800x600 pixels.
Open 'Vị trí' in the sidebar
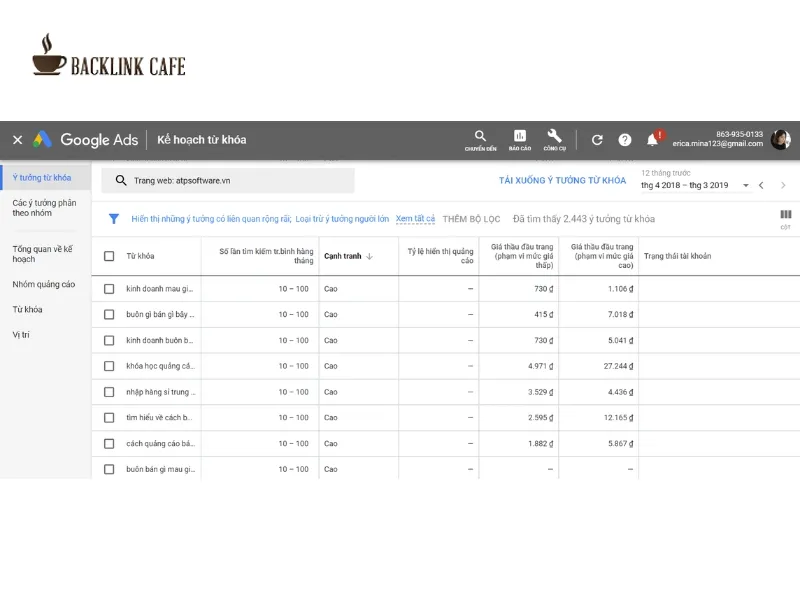coord(21,335)
